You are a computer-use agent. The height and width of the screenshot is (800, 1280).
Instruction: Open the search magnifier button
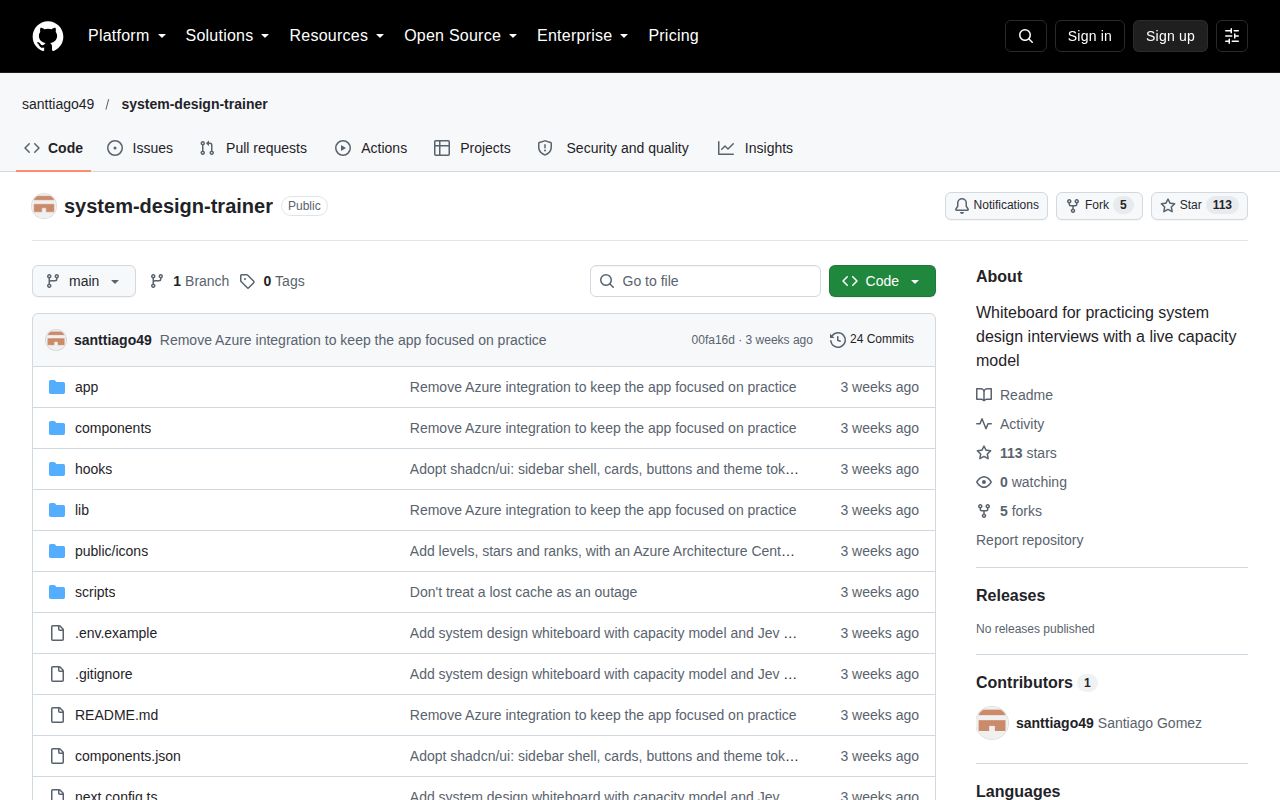click(x=1026, y=36)
